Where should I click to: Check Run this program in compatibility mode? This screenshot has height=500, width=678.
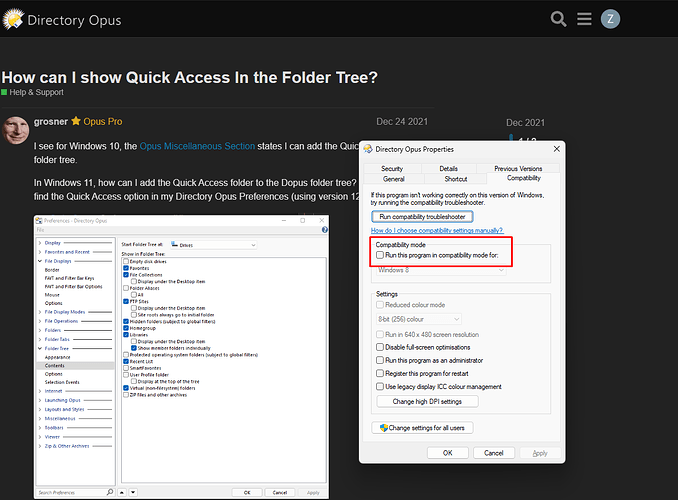click(x=380, y=255)
